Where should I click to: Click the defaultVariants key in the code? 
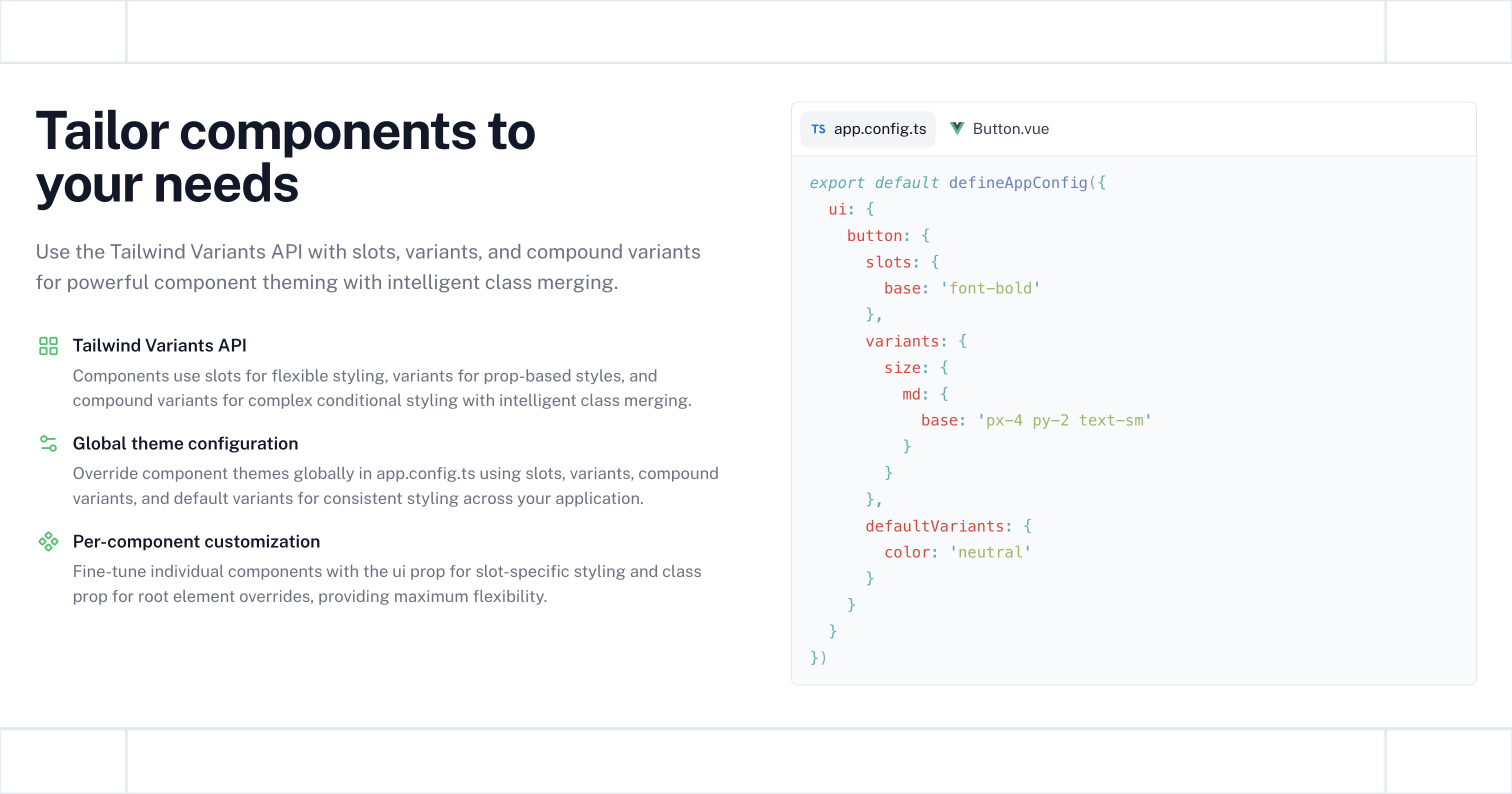(934, 526)
